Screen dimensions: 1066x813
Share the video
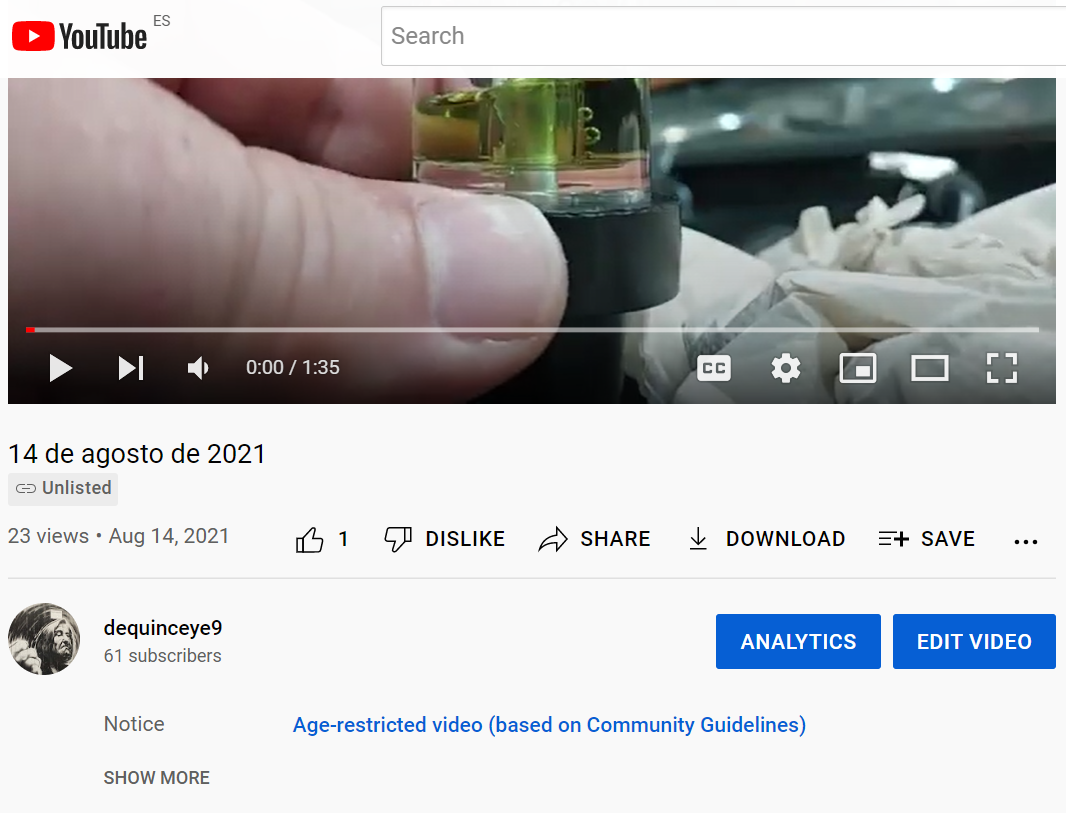594,539
